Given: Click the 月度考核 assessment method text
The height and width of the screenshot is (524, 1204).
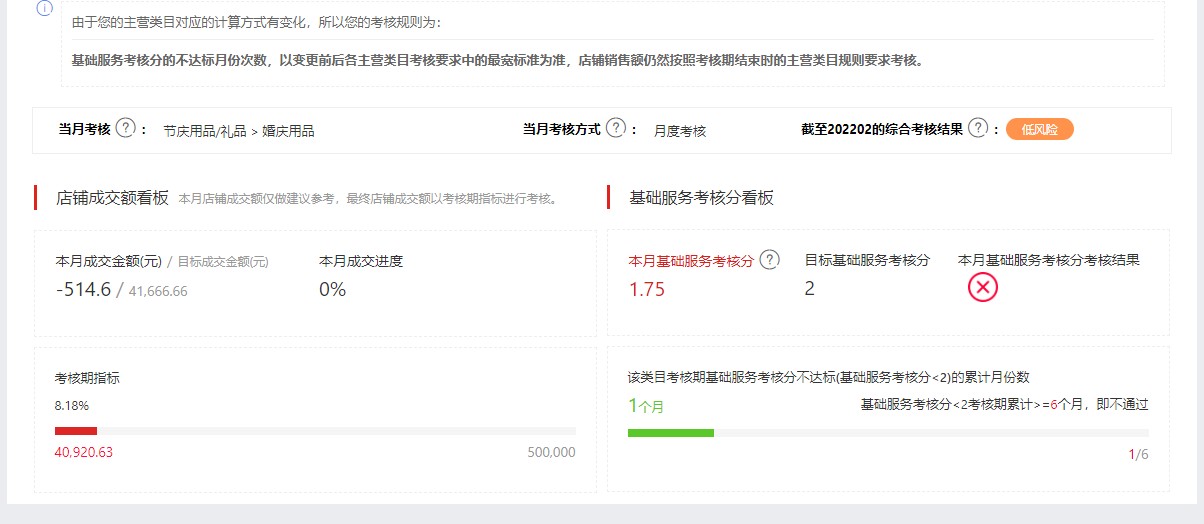Looking at the screenshot, I should click(x=680, y=130).
